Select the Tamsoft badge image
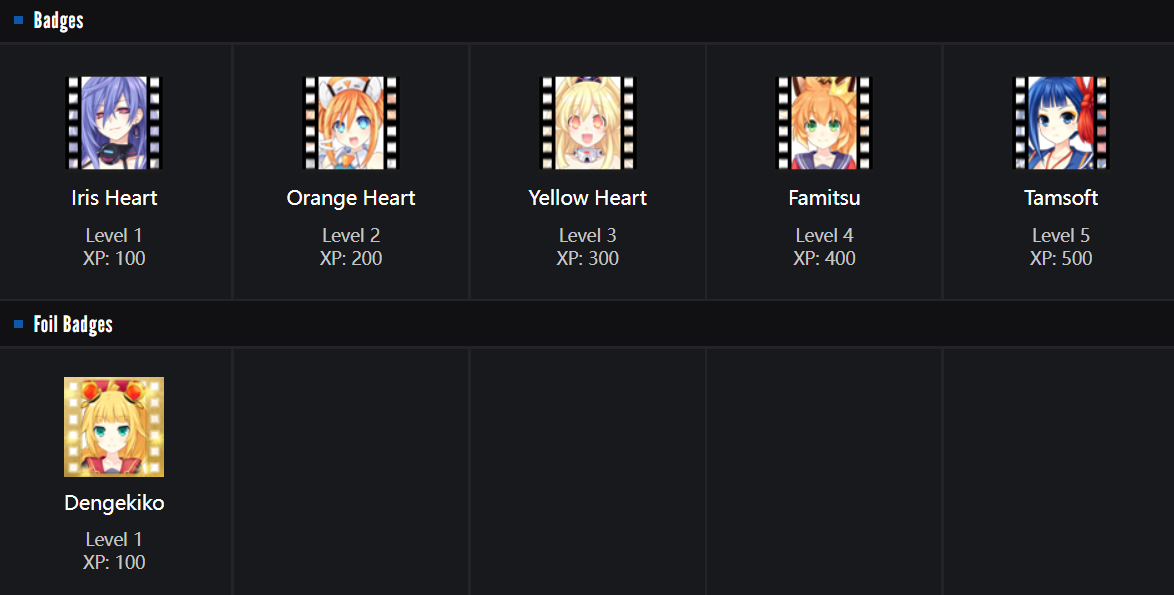Screen dimensions: 1174x595 [1061, 123]
